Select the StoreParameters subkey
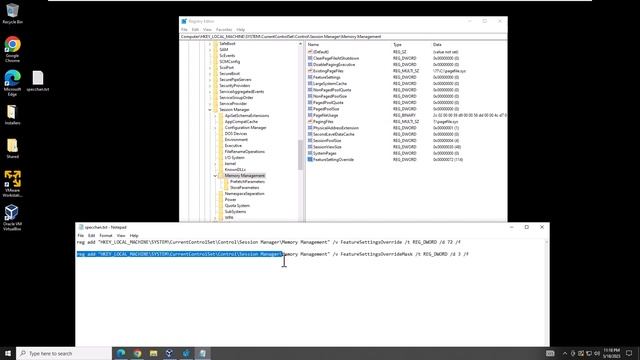This screenshot has width=640, height=360. (244, 188)
